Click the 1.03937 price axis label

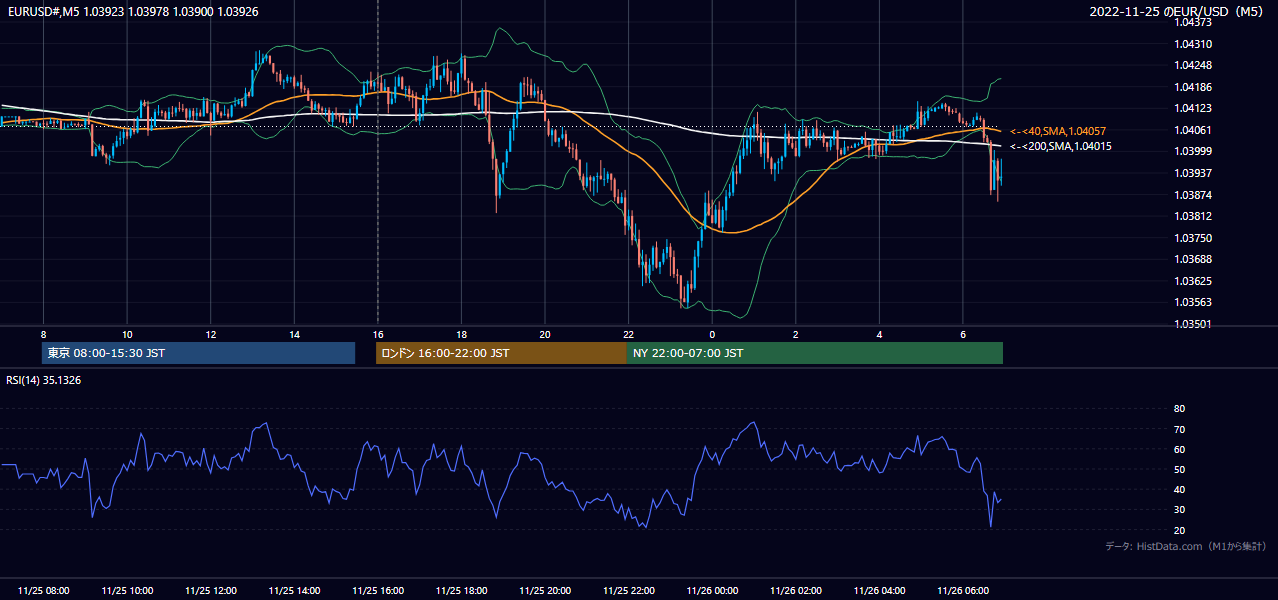1192,173
